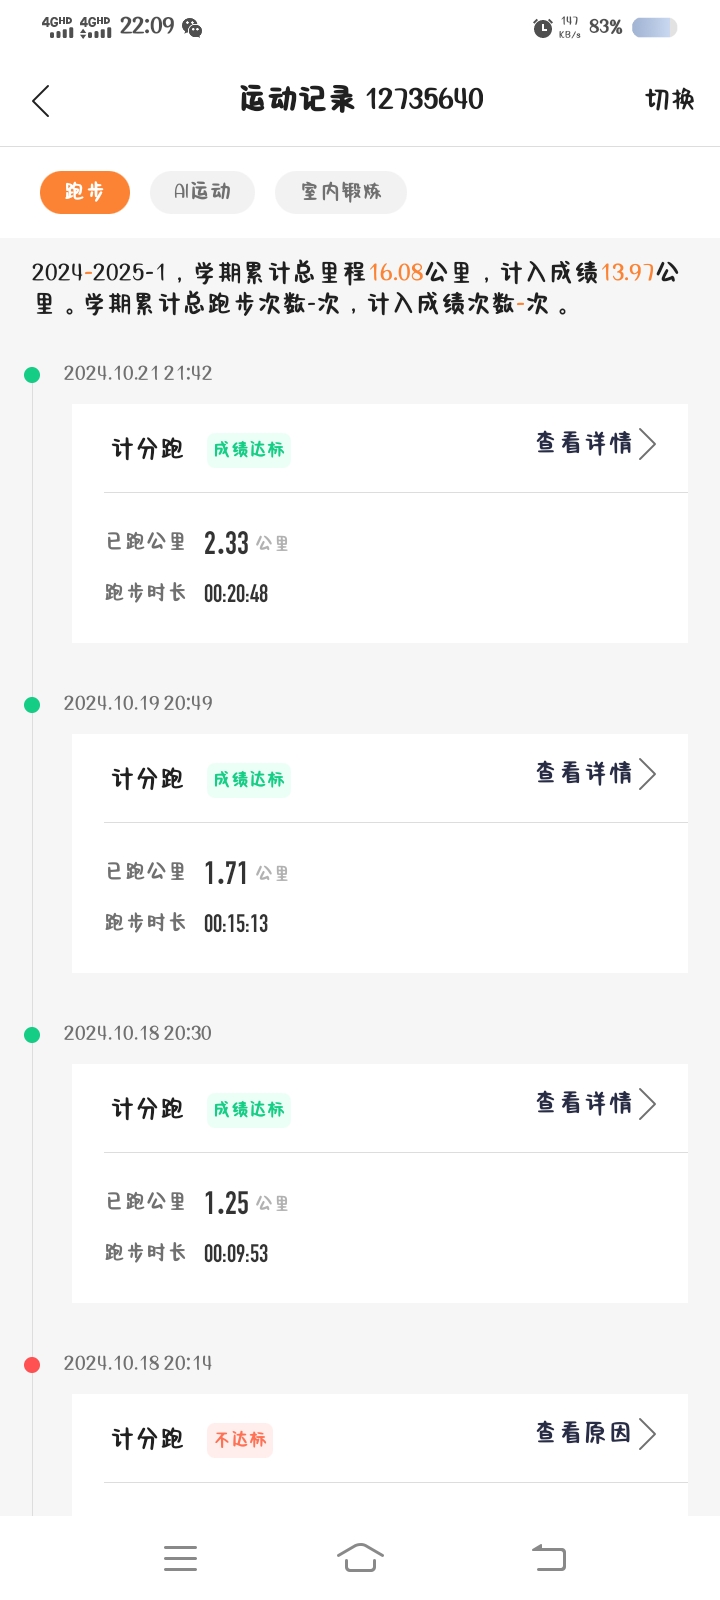Tap the alarm clock status icon

(x=542, y=28)
